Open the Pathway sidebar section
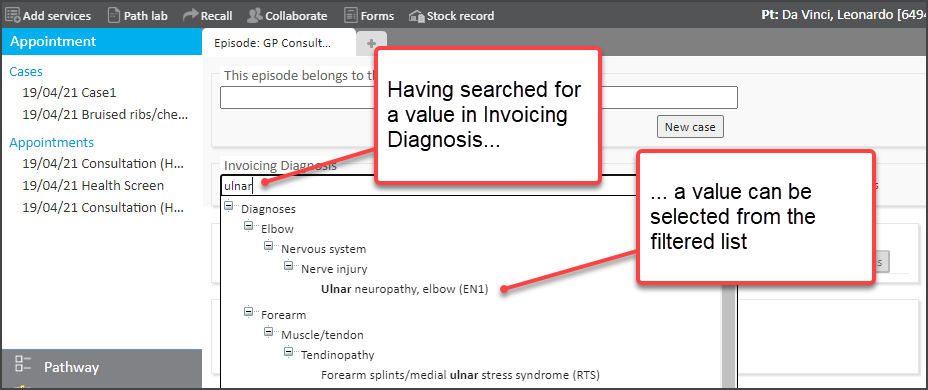This screenshot has height=390, width=928. pos(101,367)
